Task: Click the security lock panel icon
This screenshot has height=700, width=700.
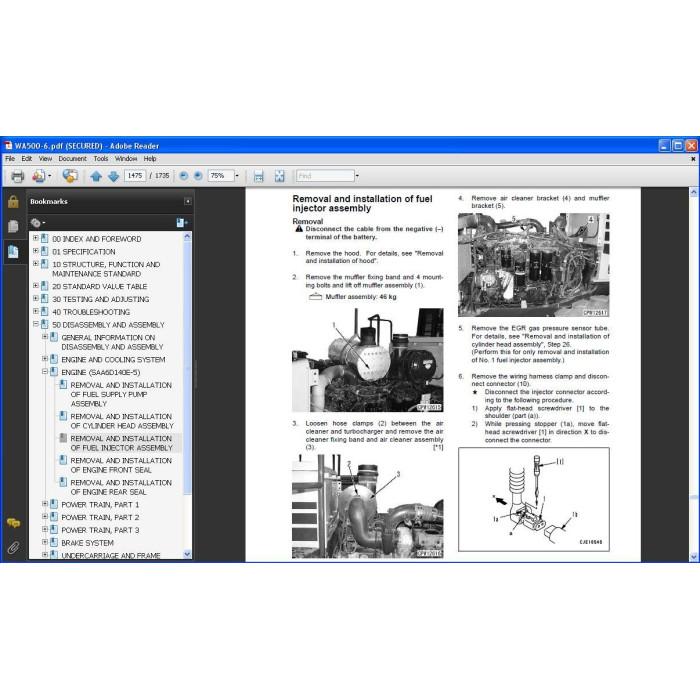Action: 13,202
